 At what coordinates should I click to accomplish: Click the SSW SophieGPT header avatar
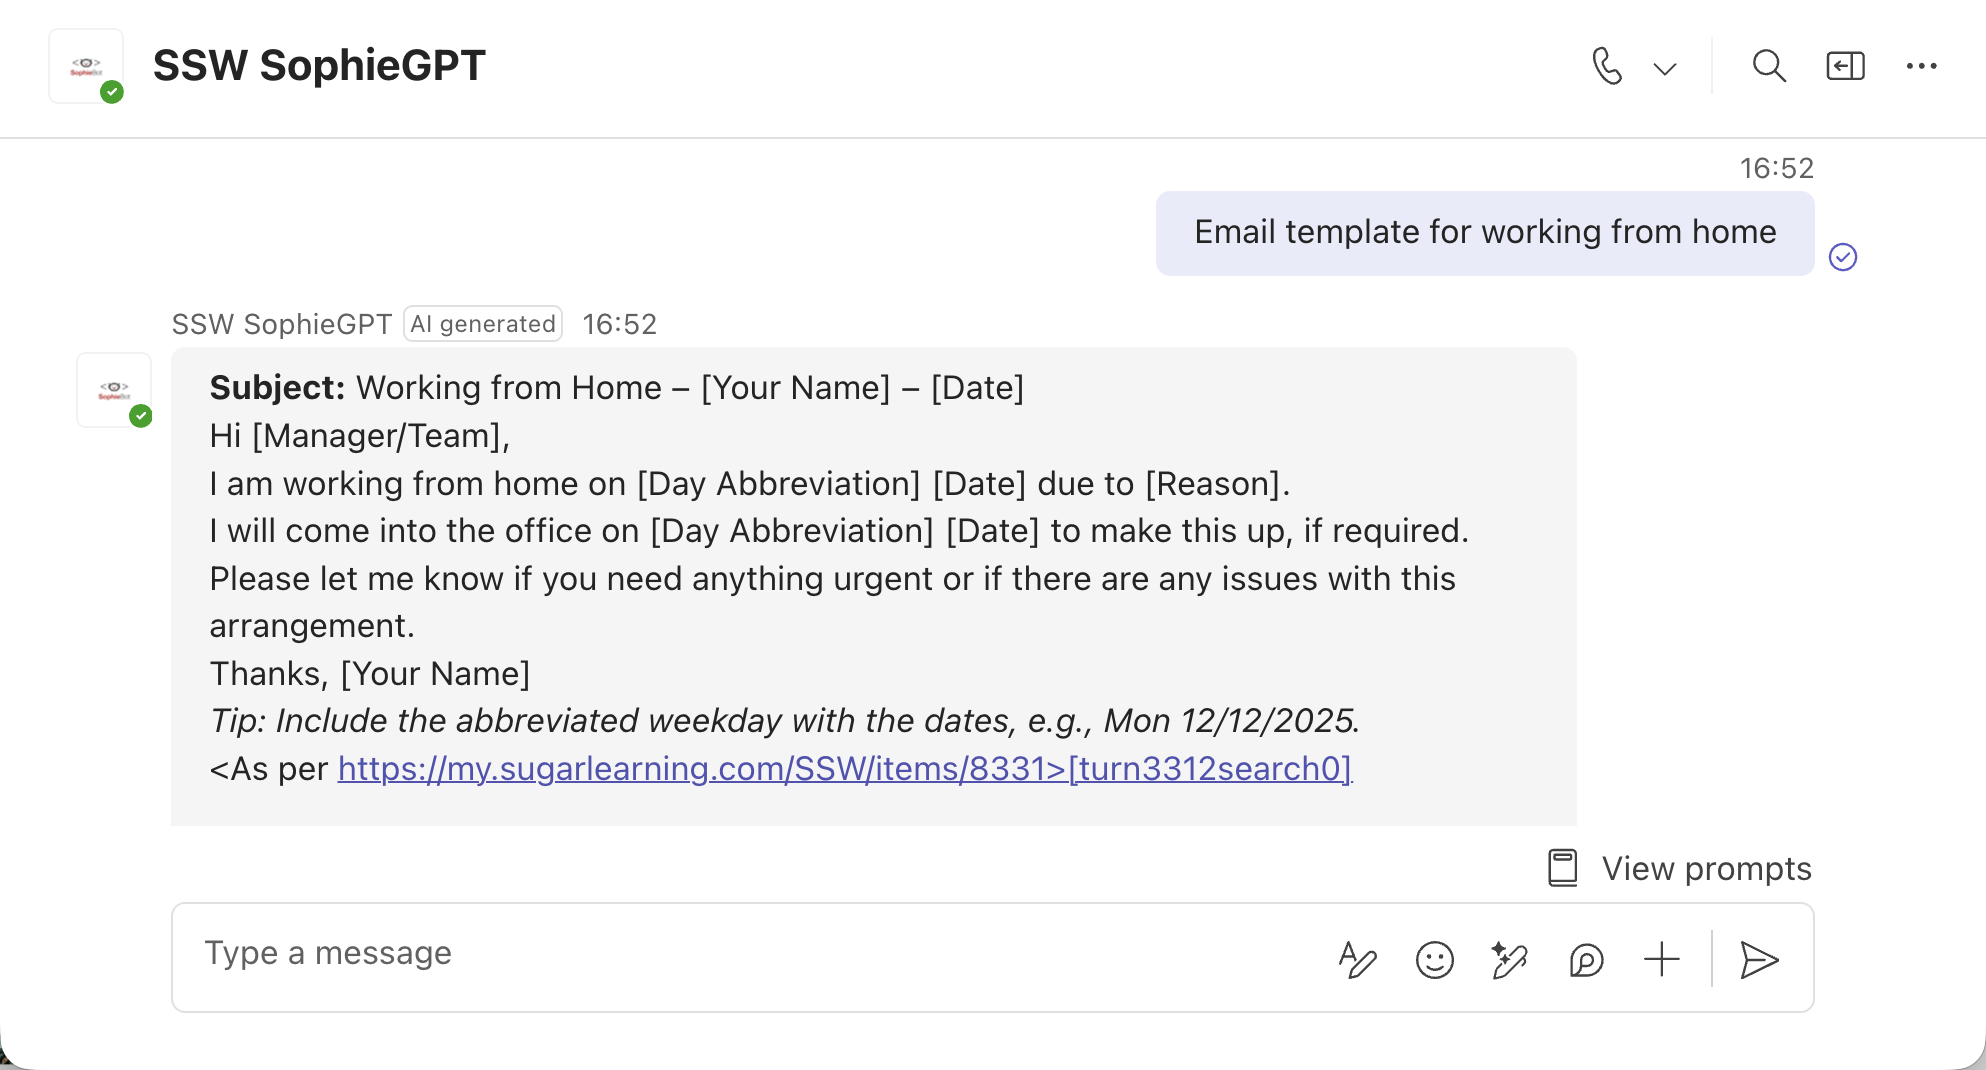[x=87, y=67]
